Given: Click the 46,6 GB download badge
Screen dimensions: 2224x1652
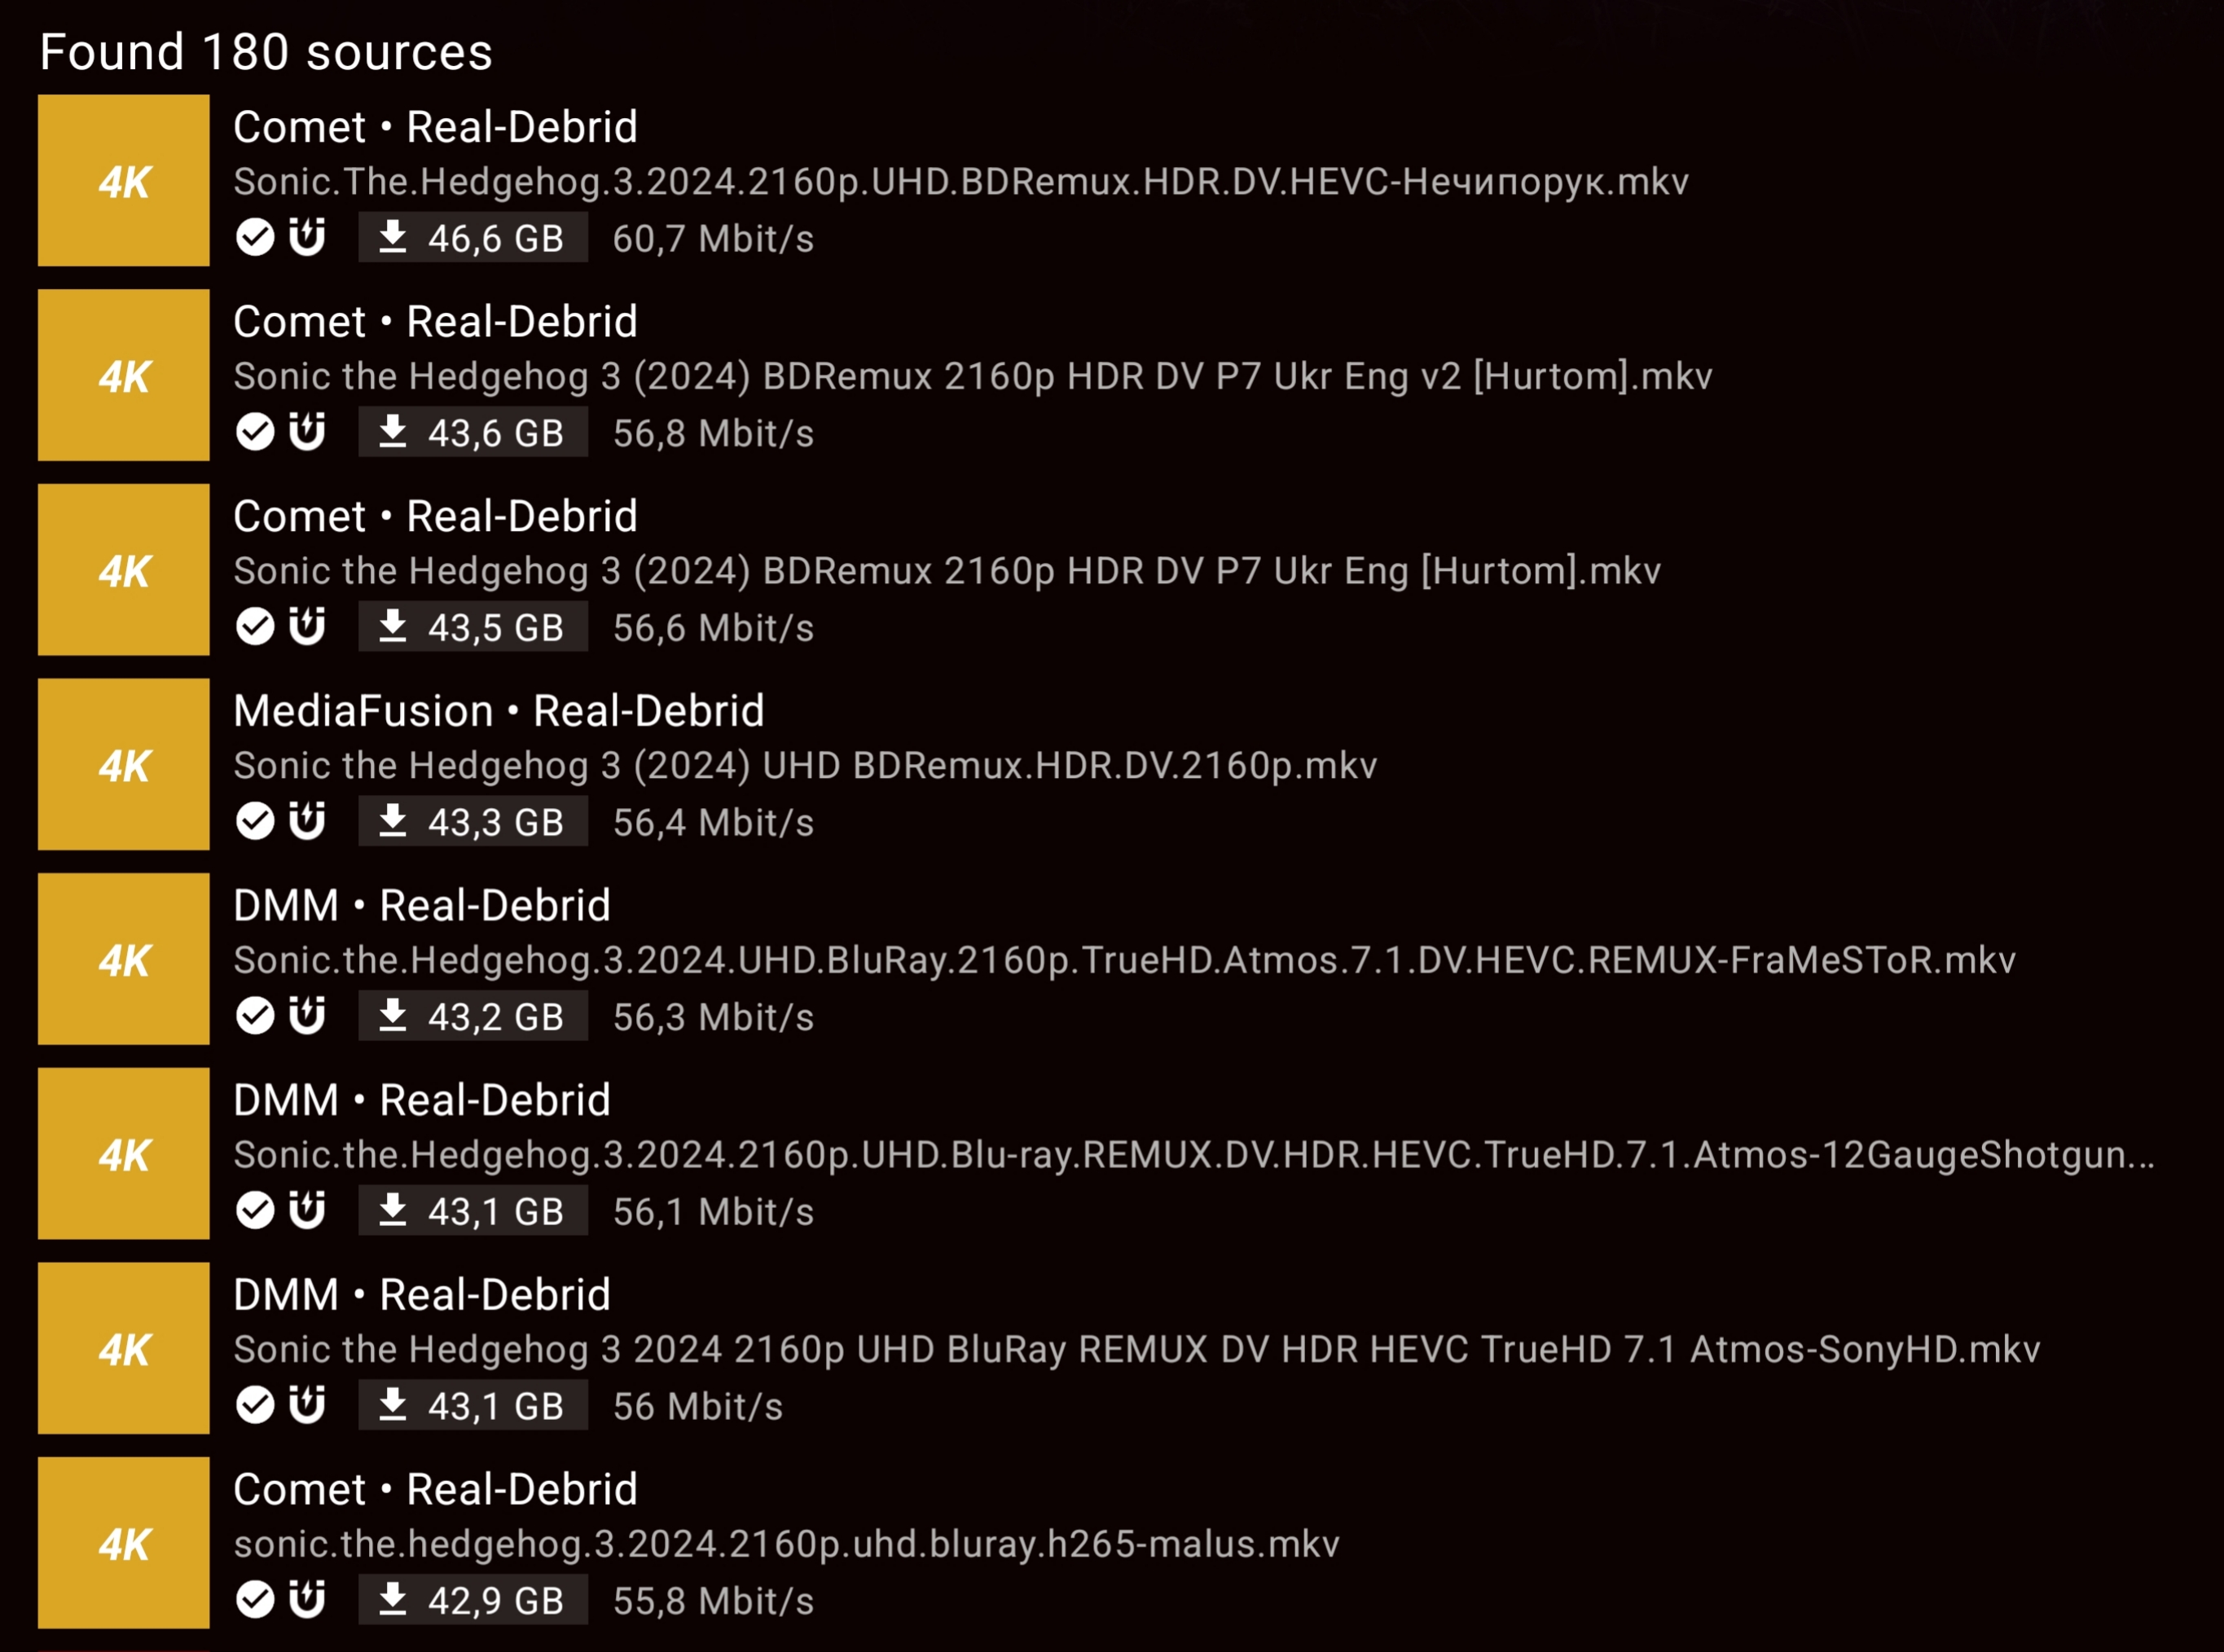Looking at the screenshot, I should click(x=473, y=238).
